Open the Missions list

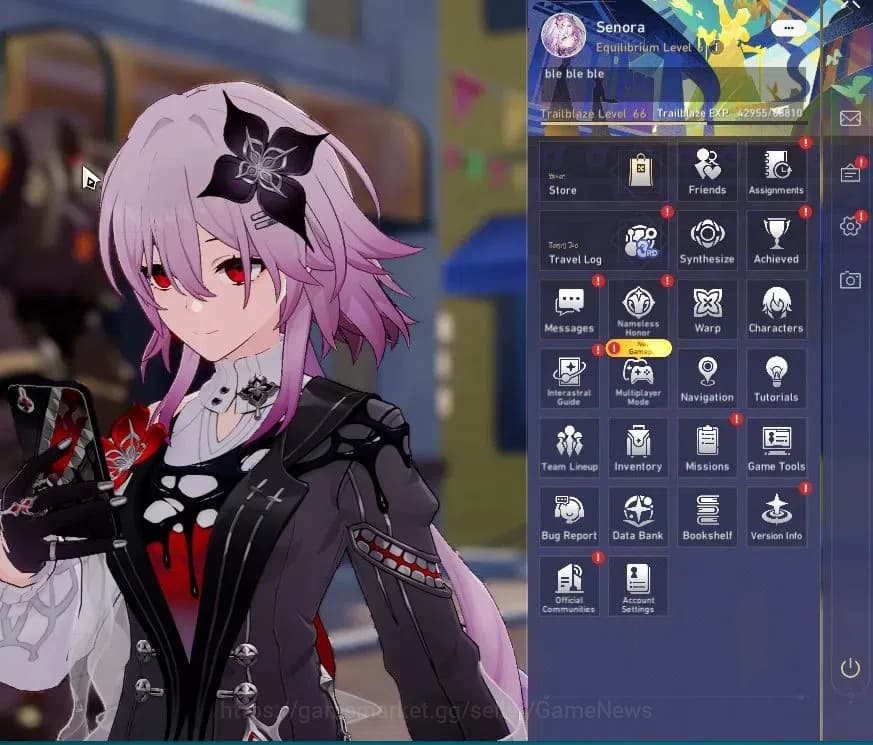point(707,448)
